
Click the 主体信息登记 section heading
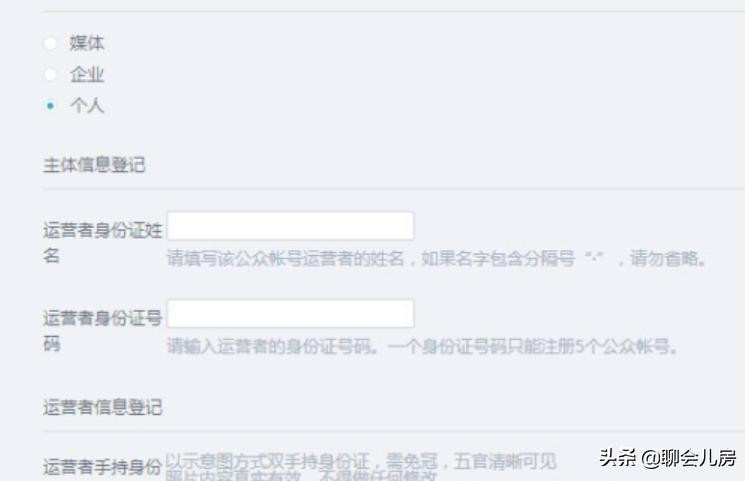[x=94, y=165]
